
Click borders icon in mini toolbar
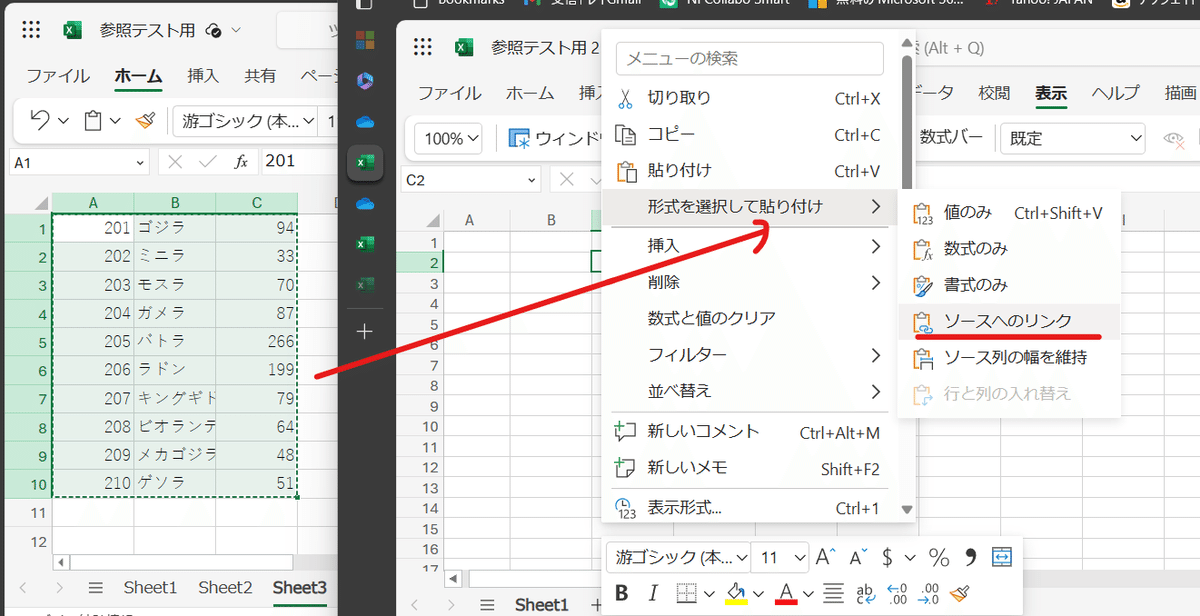[x=685, y=593]
